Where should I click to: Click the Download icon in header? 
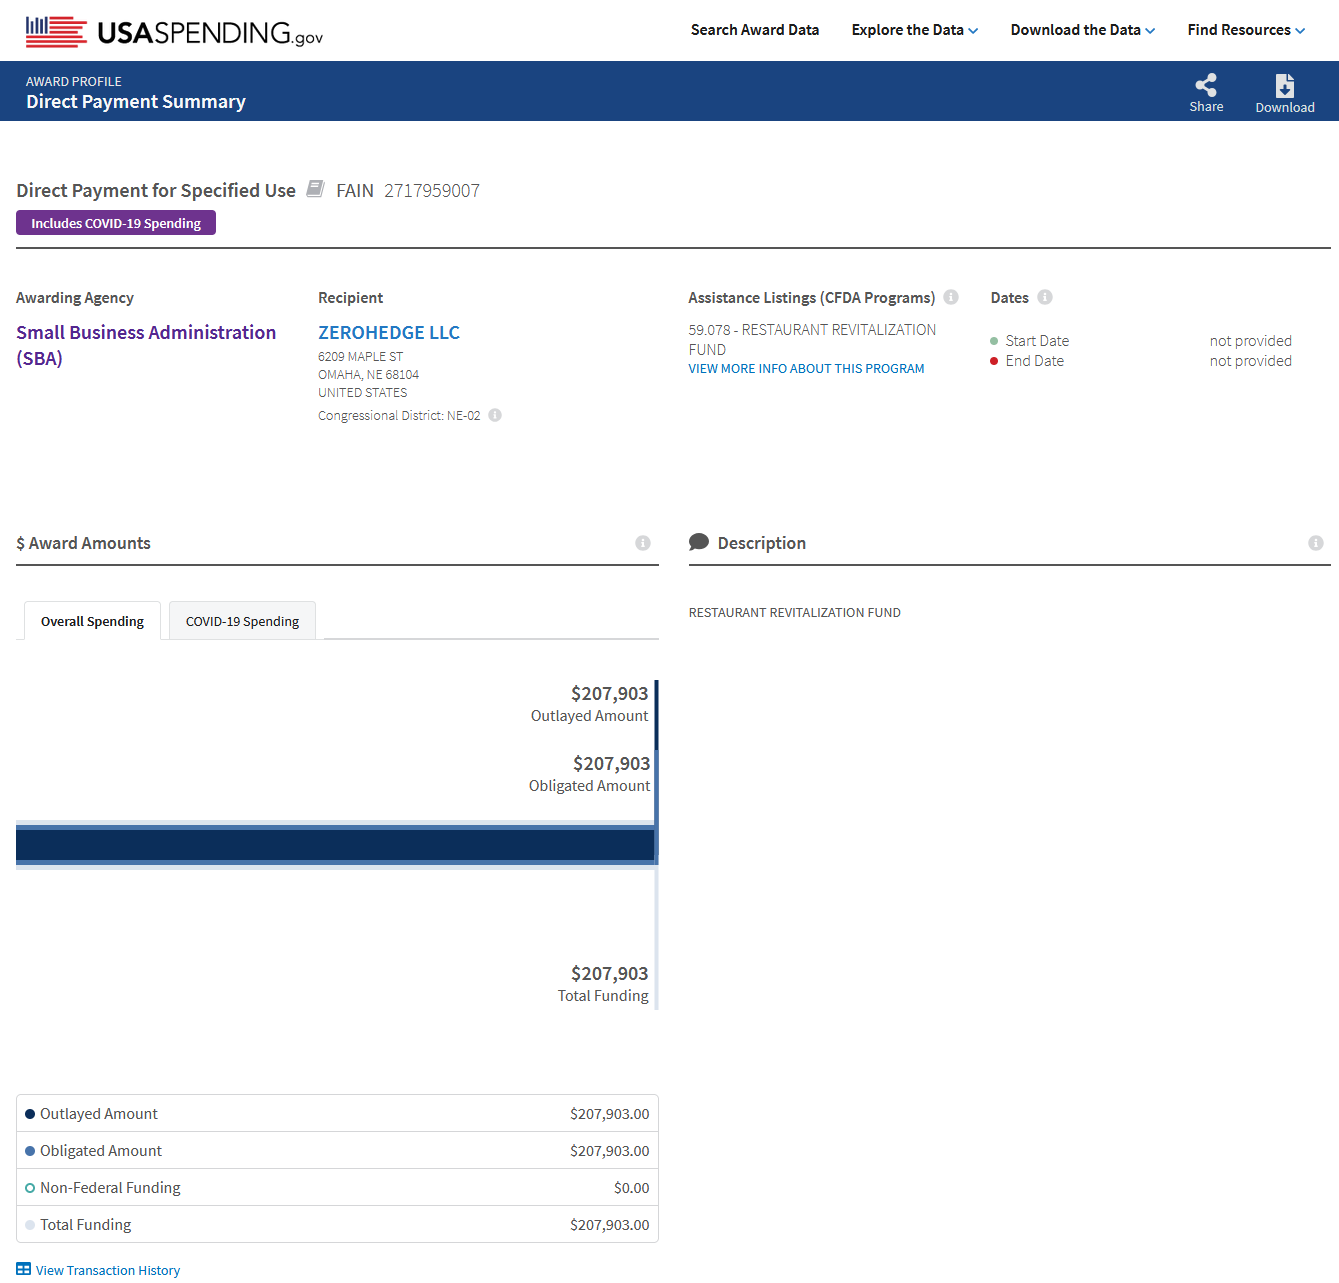[1285, 85]
